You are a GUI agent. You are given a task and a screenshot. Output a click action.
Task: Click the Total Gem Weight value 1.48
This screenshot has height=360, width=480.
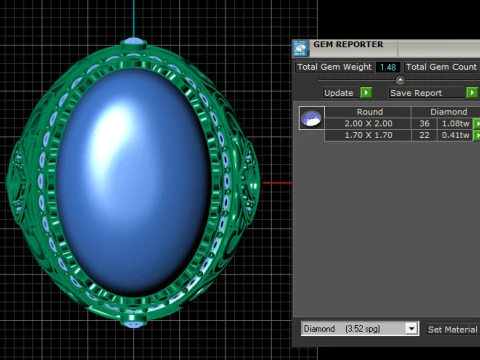[388, 67]
